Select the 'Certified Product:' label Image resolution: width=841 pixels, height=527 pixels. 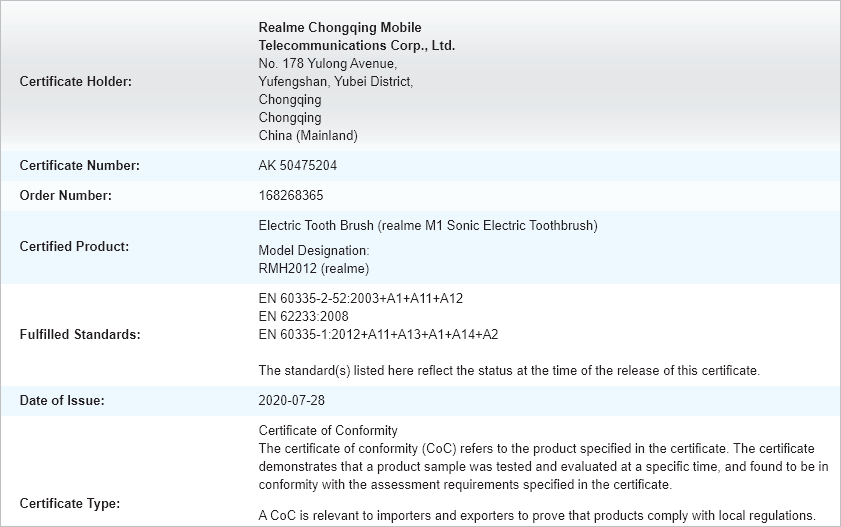pyautogui.click(x=75, y=247)
